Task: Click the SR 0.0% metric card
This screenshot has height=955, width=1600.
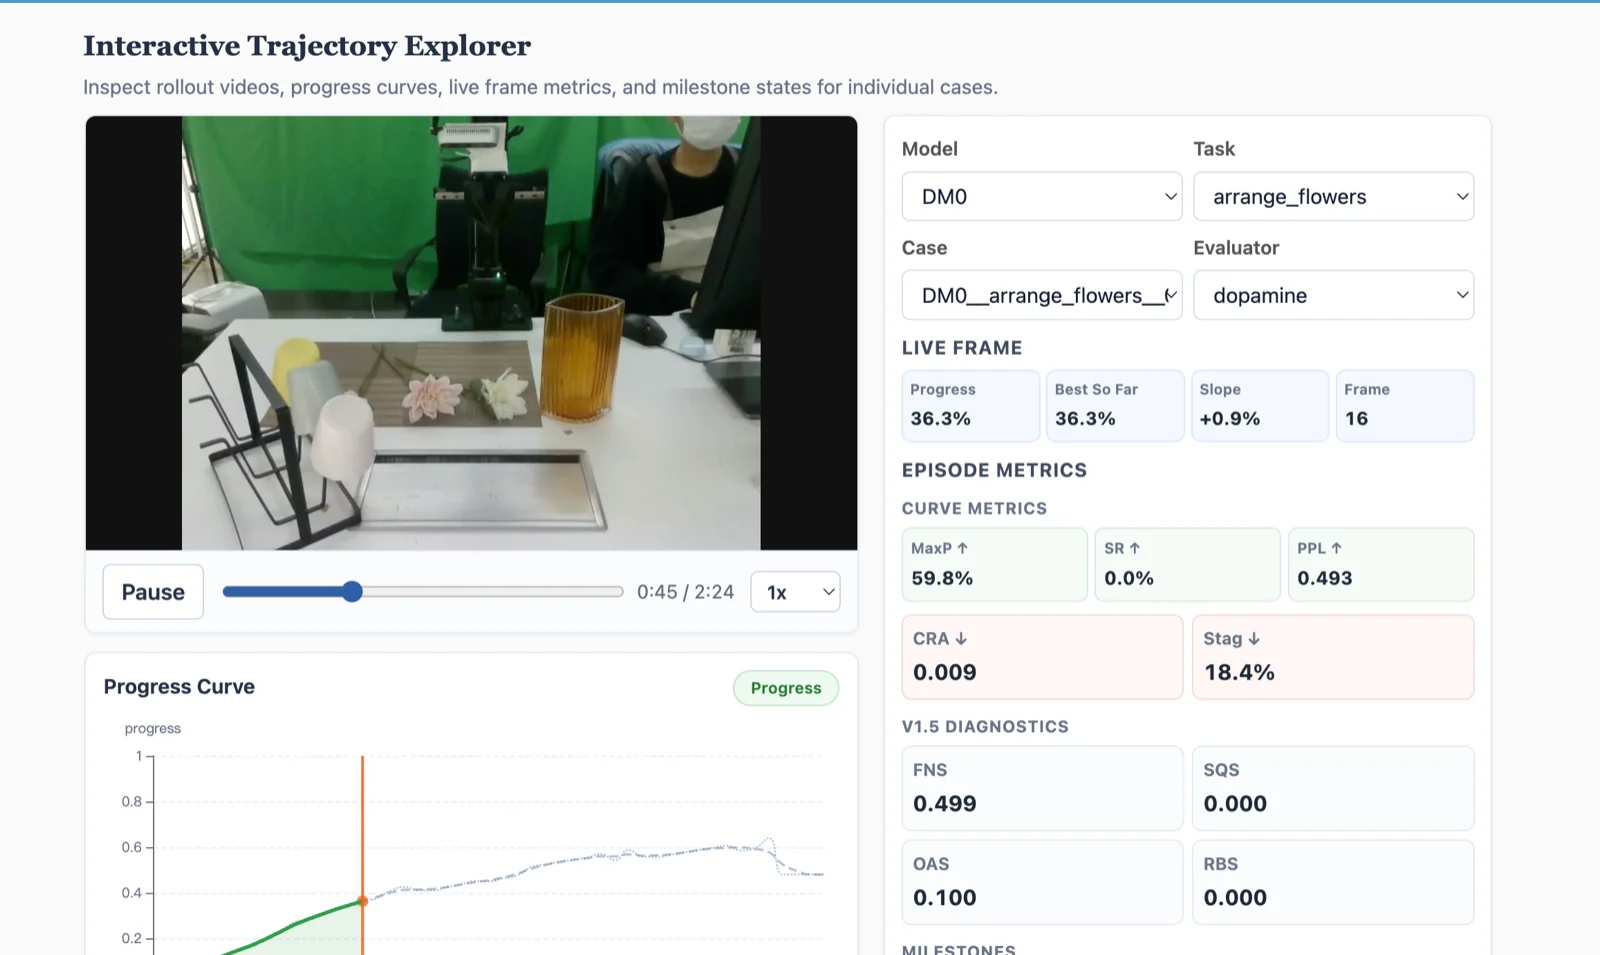Action: tap(1187, 564)
